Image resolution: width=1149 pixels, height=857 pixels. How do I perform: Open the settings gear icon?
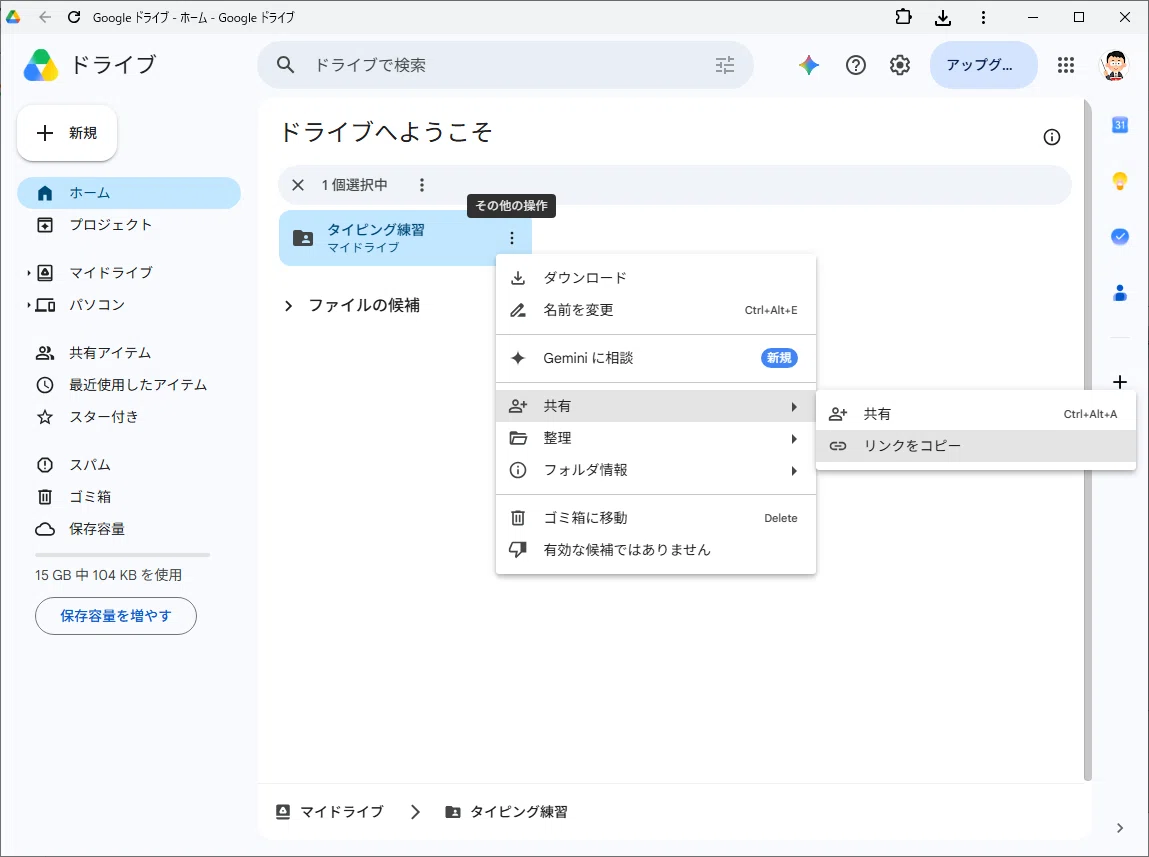900,65
